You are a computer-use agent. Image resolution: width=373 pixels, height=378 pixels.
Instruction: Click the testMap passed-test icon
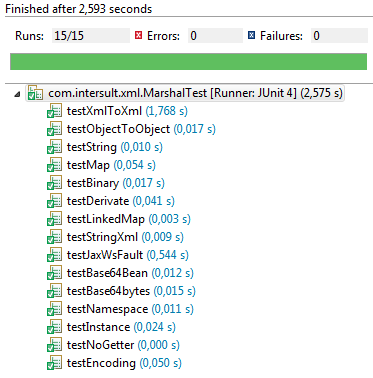click(x=54, y=165)
